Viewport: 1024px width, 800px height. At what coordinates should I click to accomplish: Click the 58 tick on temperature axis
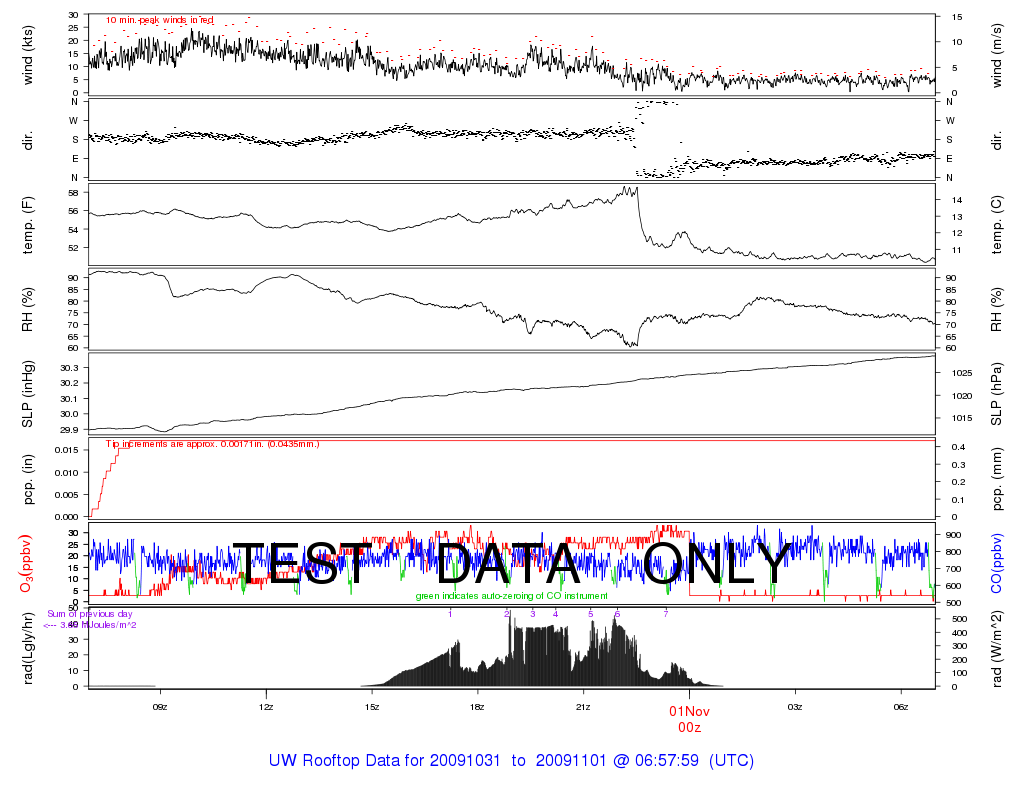click(x=73, y=193)
